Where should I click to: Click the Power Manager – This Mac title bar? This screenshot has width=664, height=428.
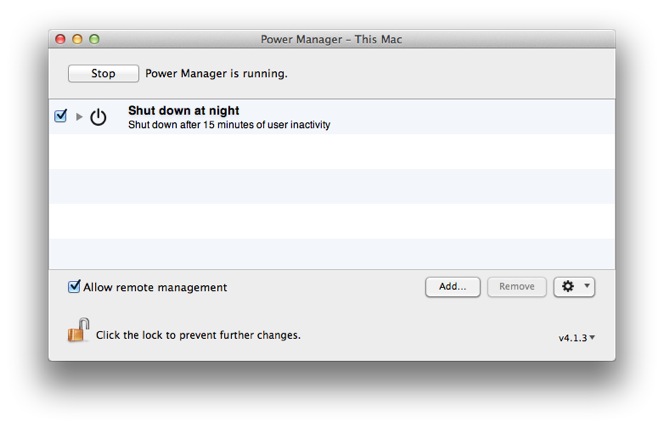point(331,39)
